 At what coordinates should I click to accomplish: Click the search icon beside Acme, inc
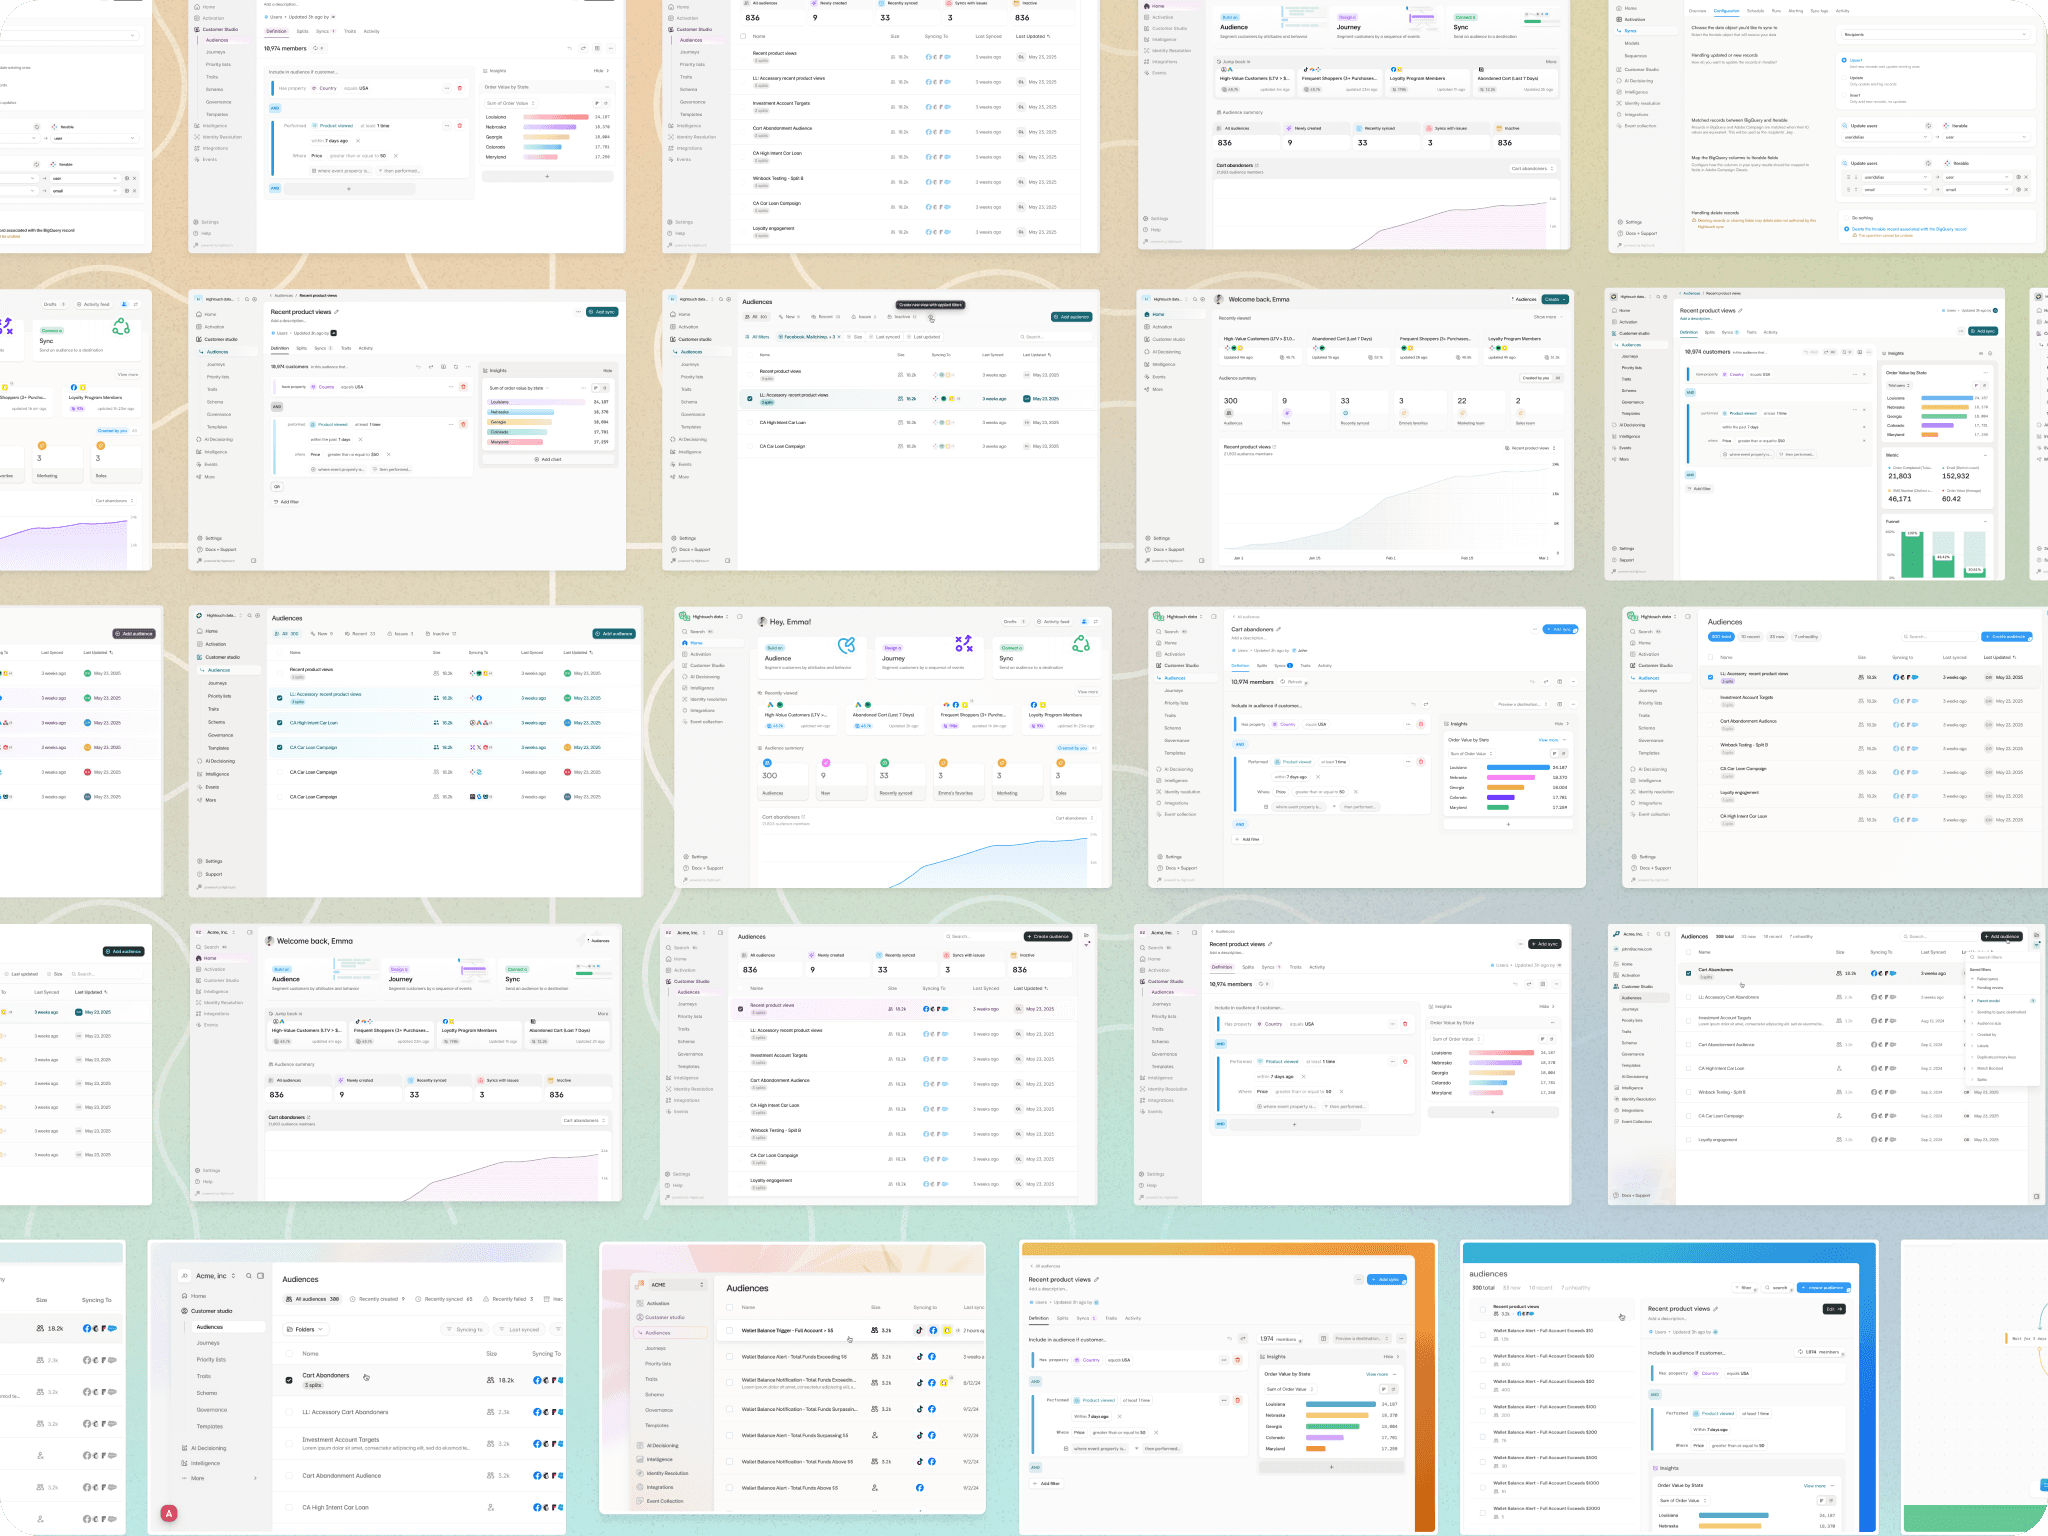pyautogui.click(x=249, y=1276)
